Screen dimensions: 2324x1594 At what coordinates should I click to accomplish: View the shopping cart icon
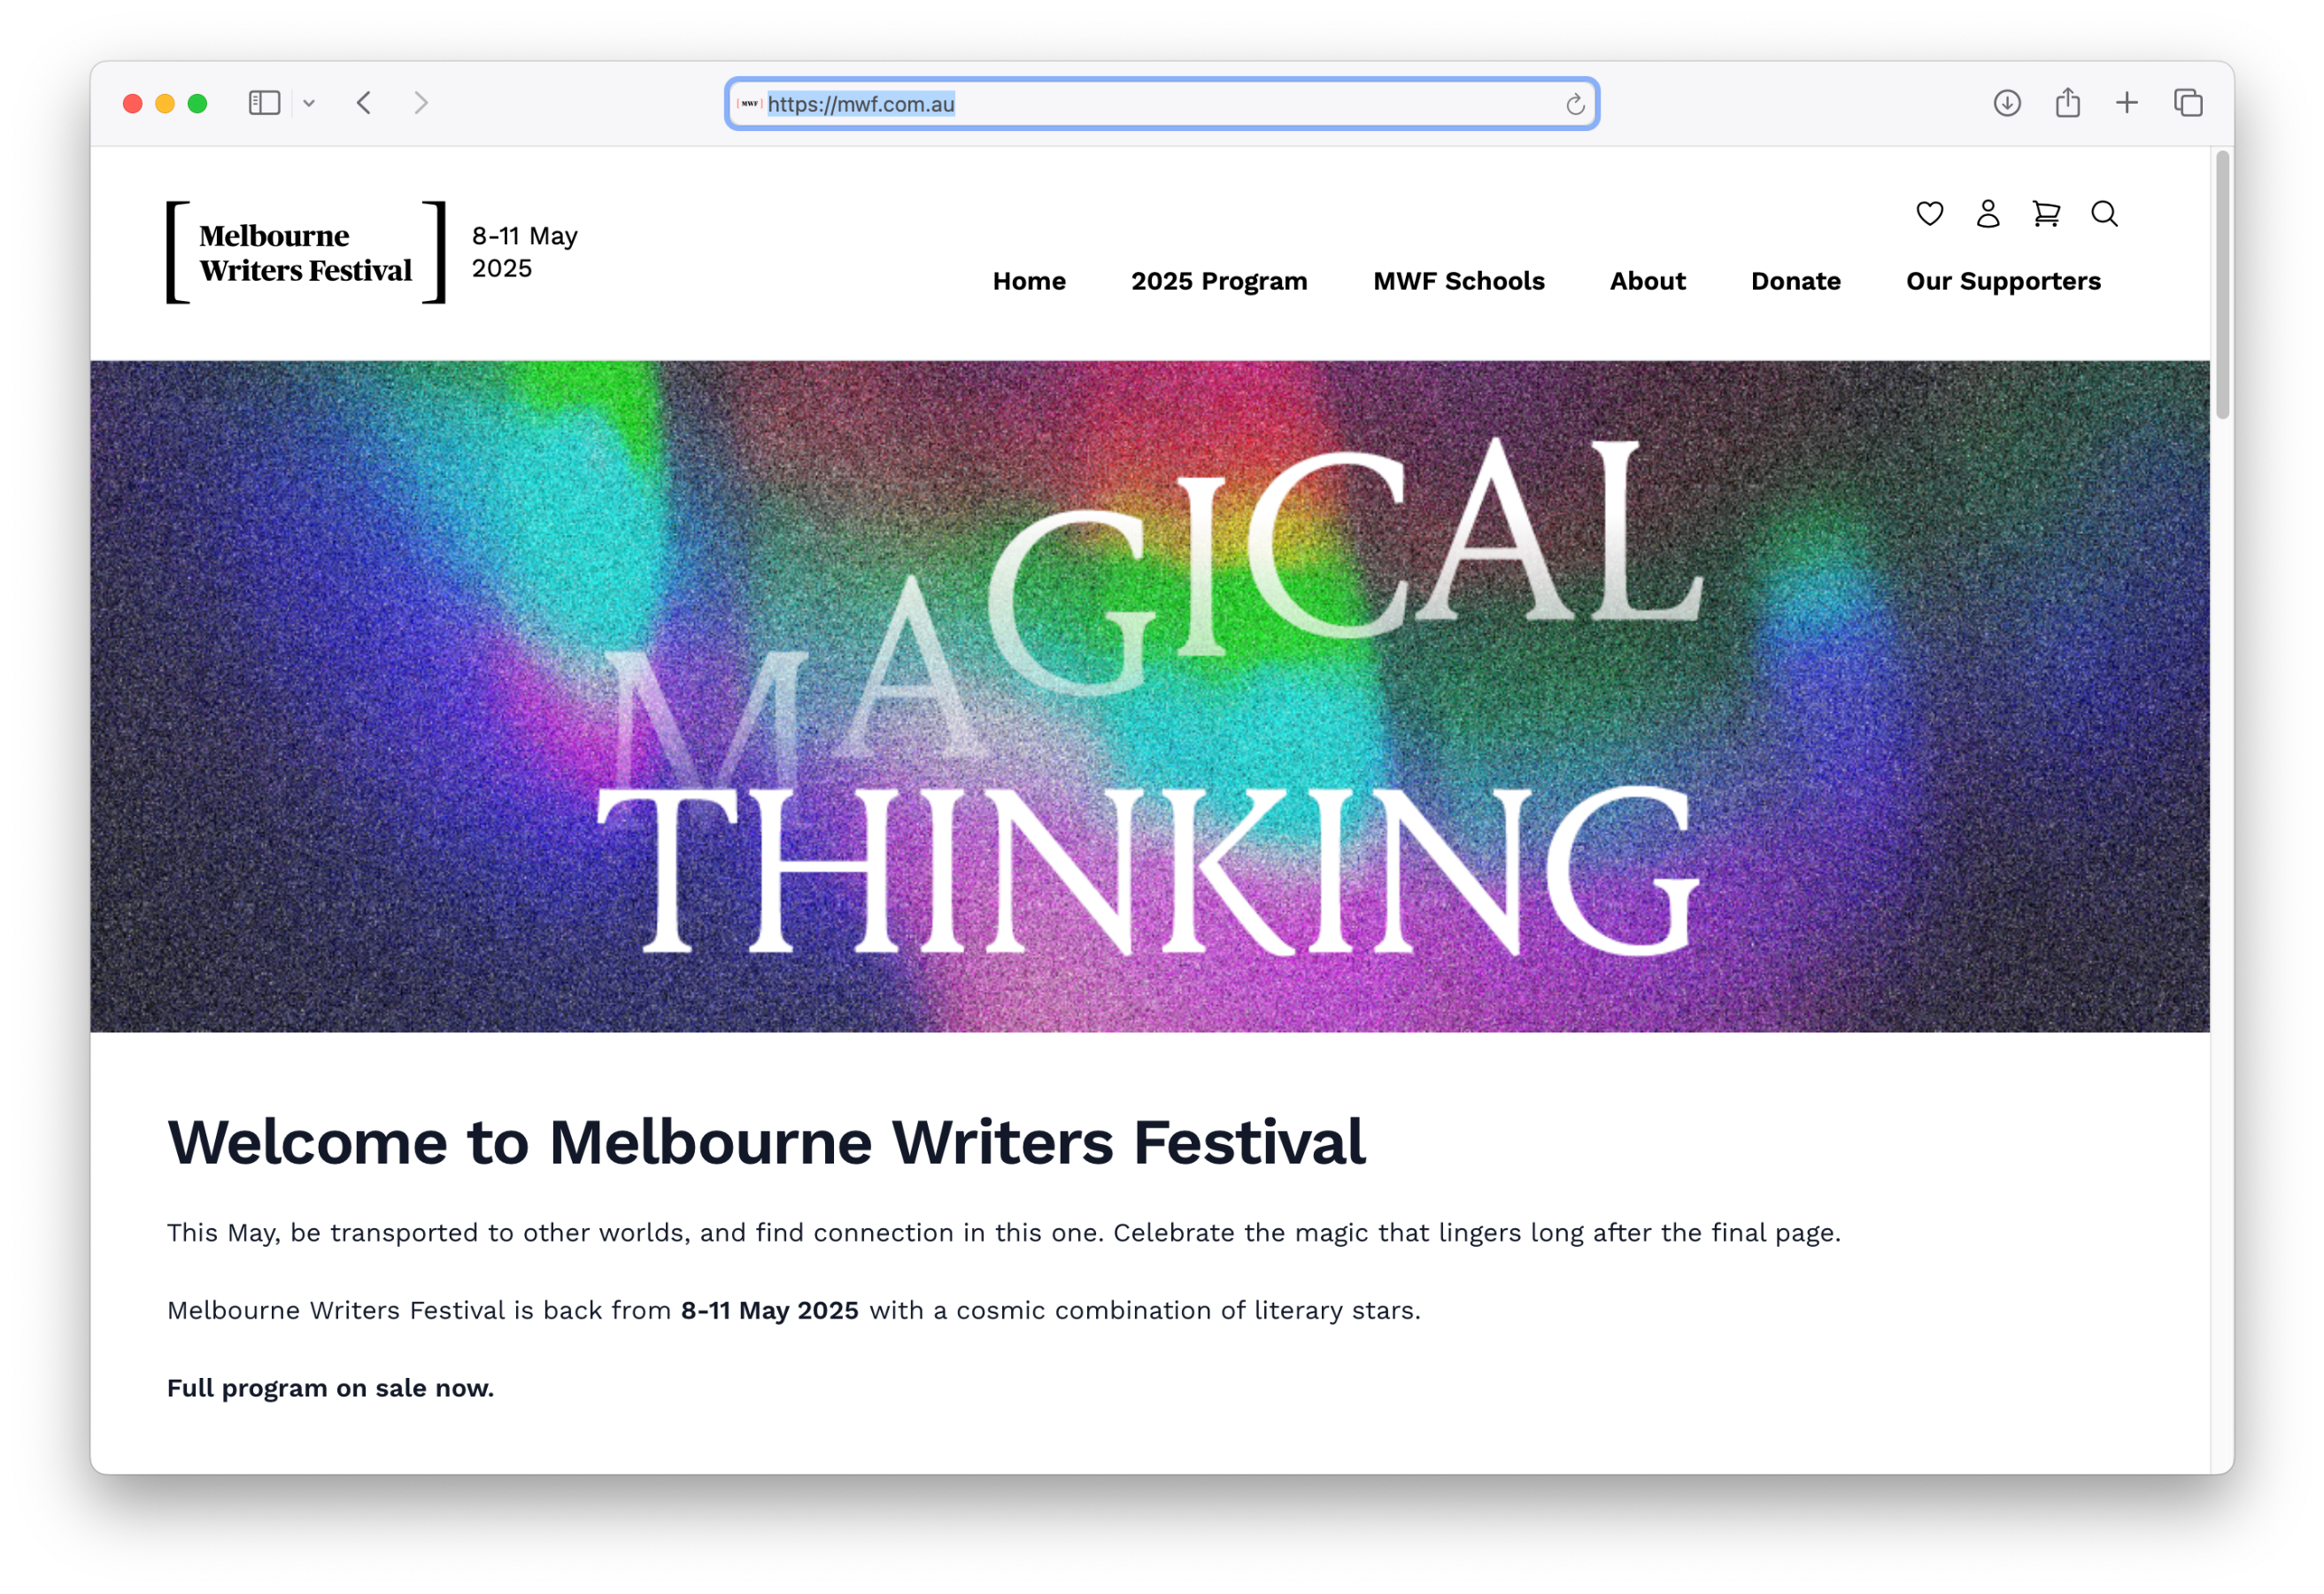pos(2045,214)
